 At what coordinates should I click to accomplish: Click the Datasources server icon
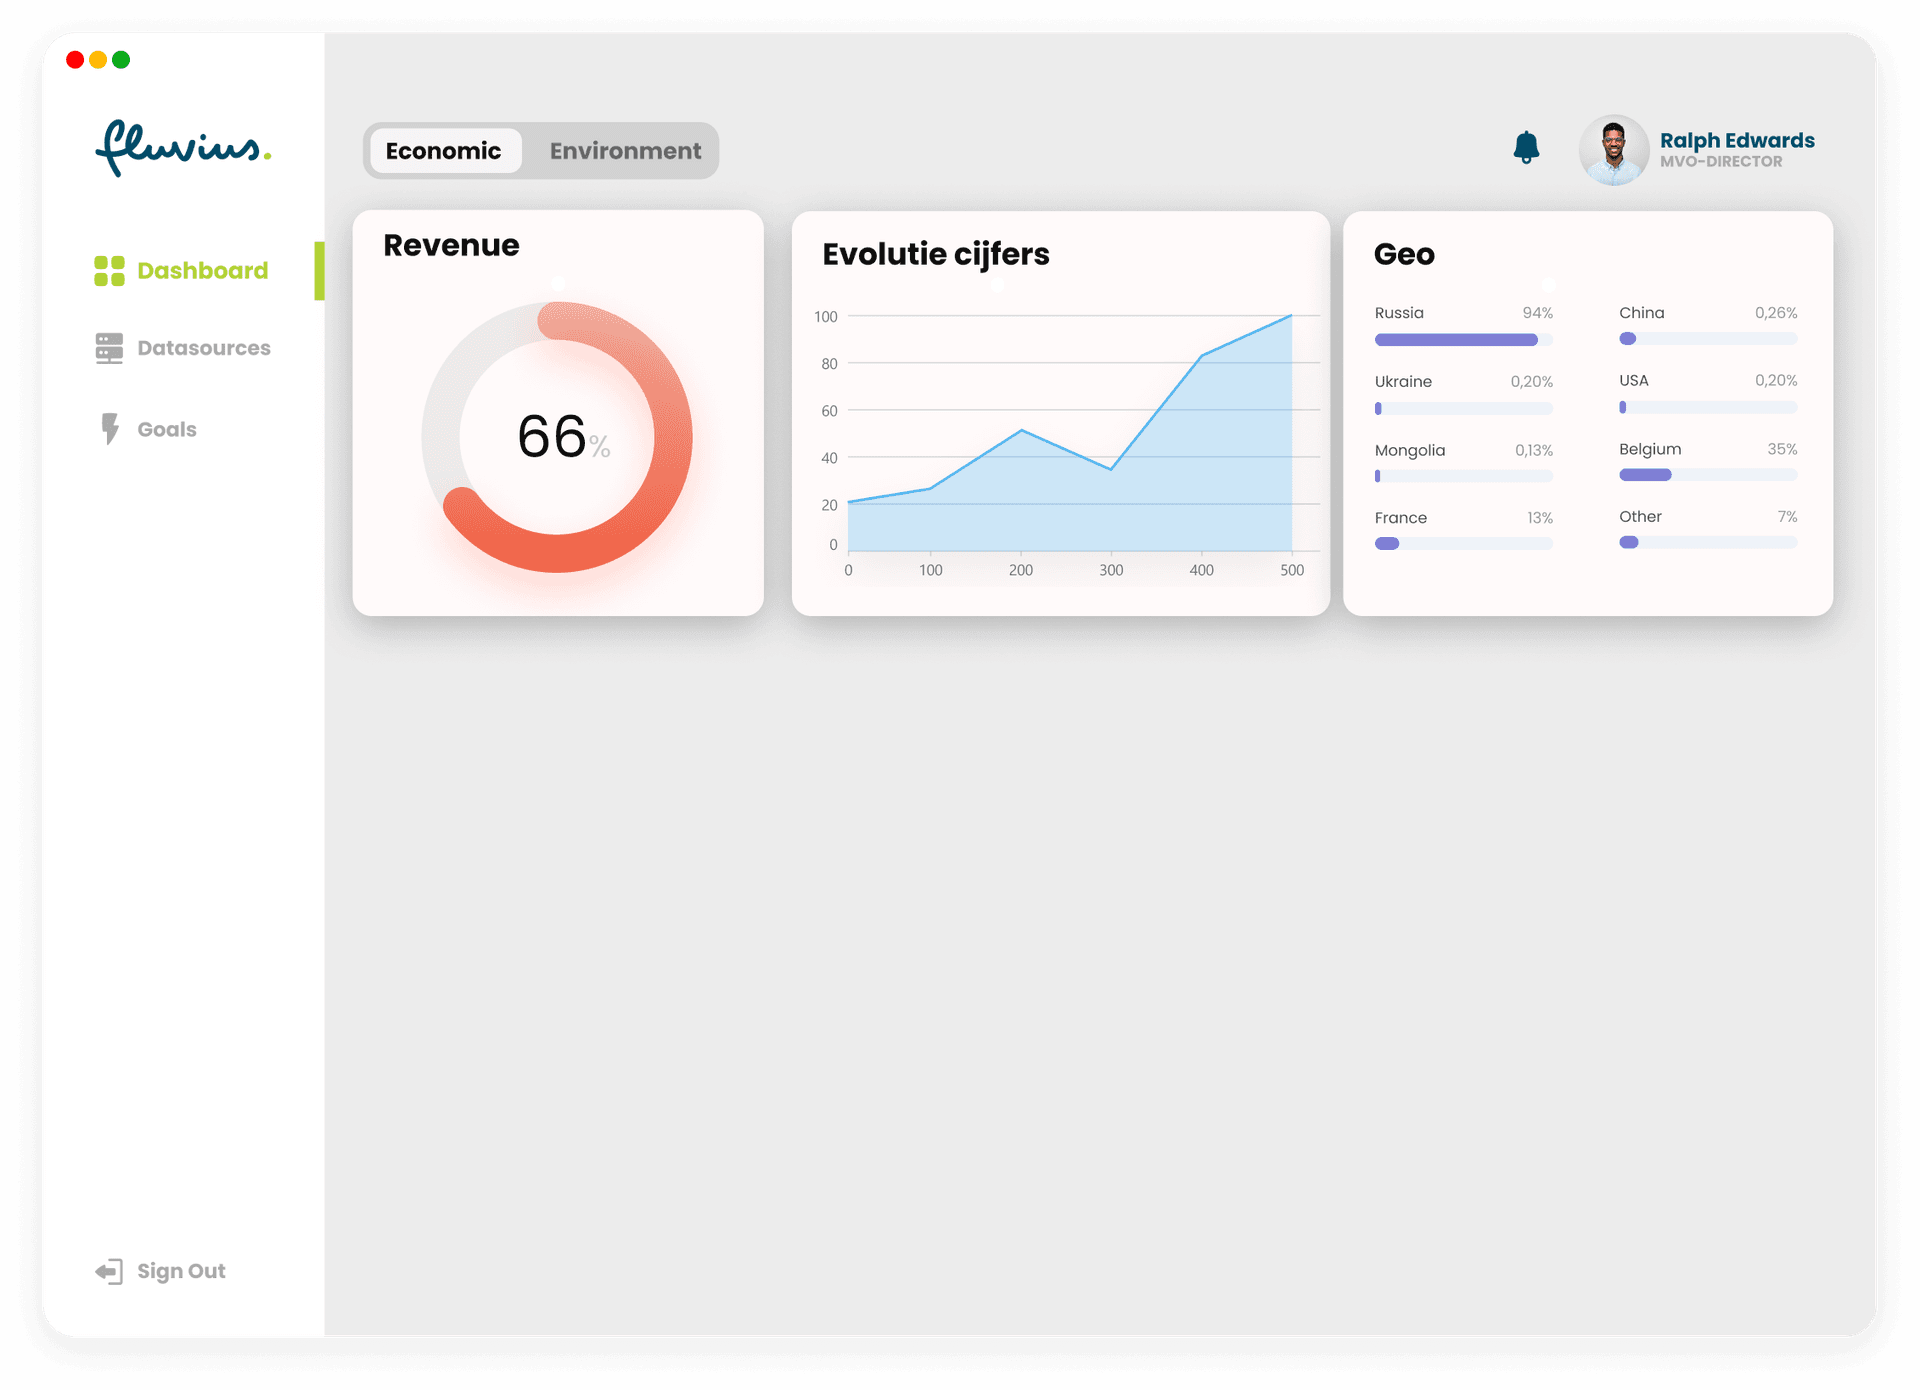[x=109, y=348]
